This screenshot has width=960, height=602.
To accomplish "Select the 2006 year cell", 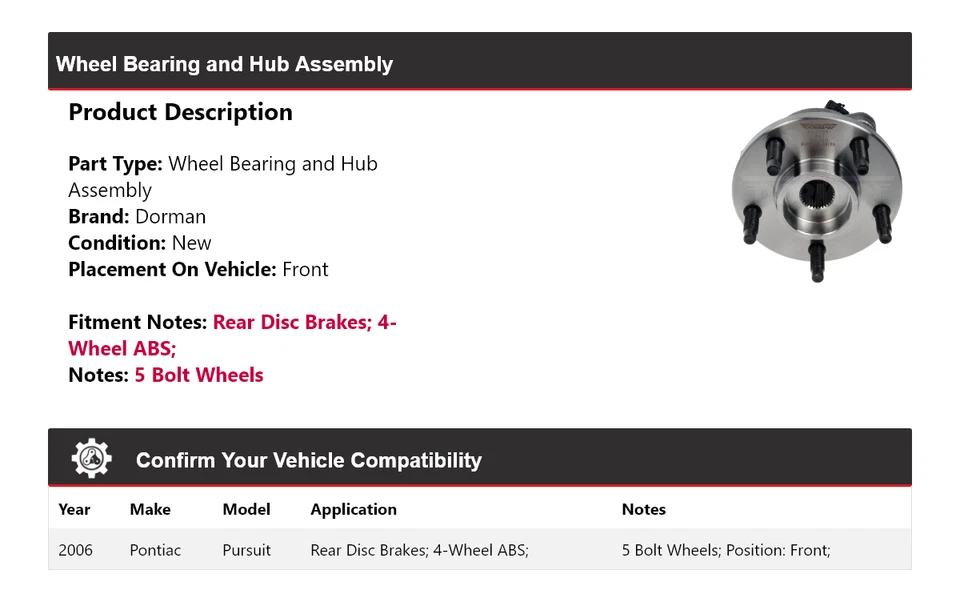I will [75, 550].
